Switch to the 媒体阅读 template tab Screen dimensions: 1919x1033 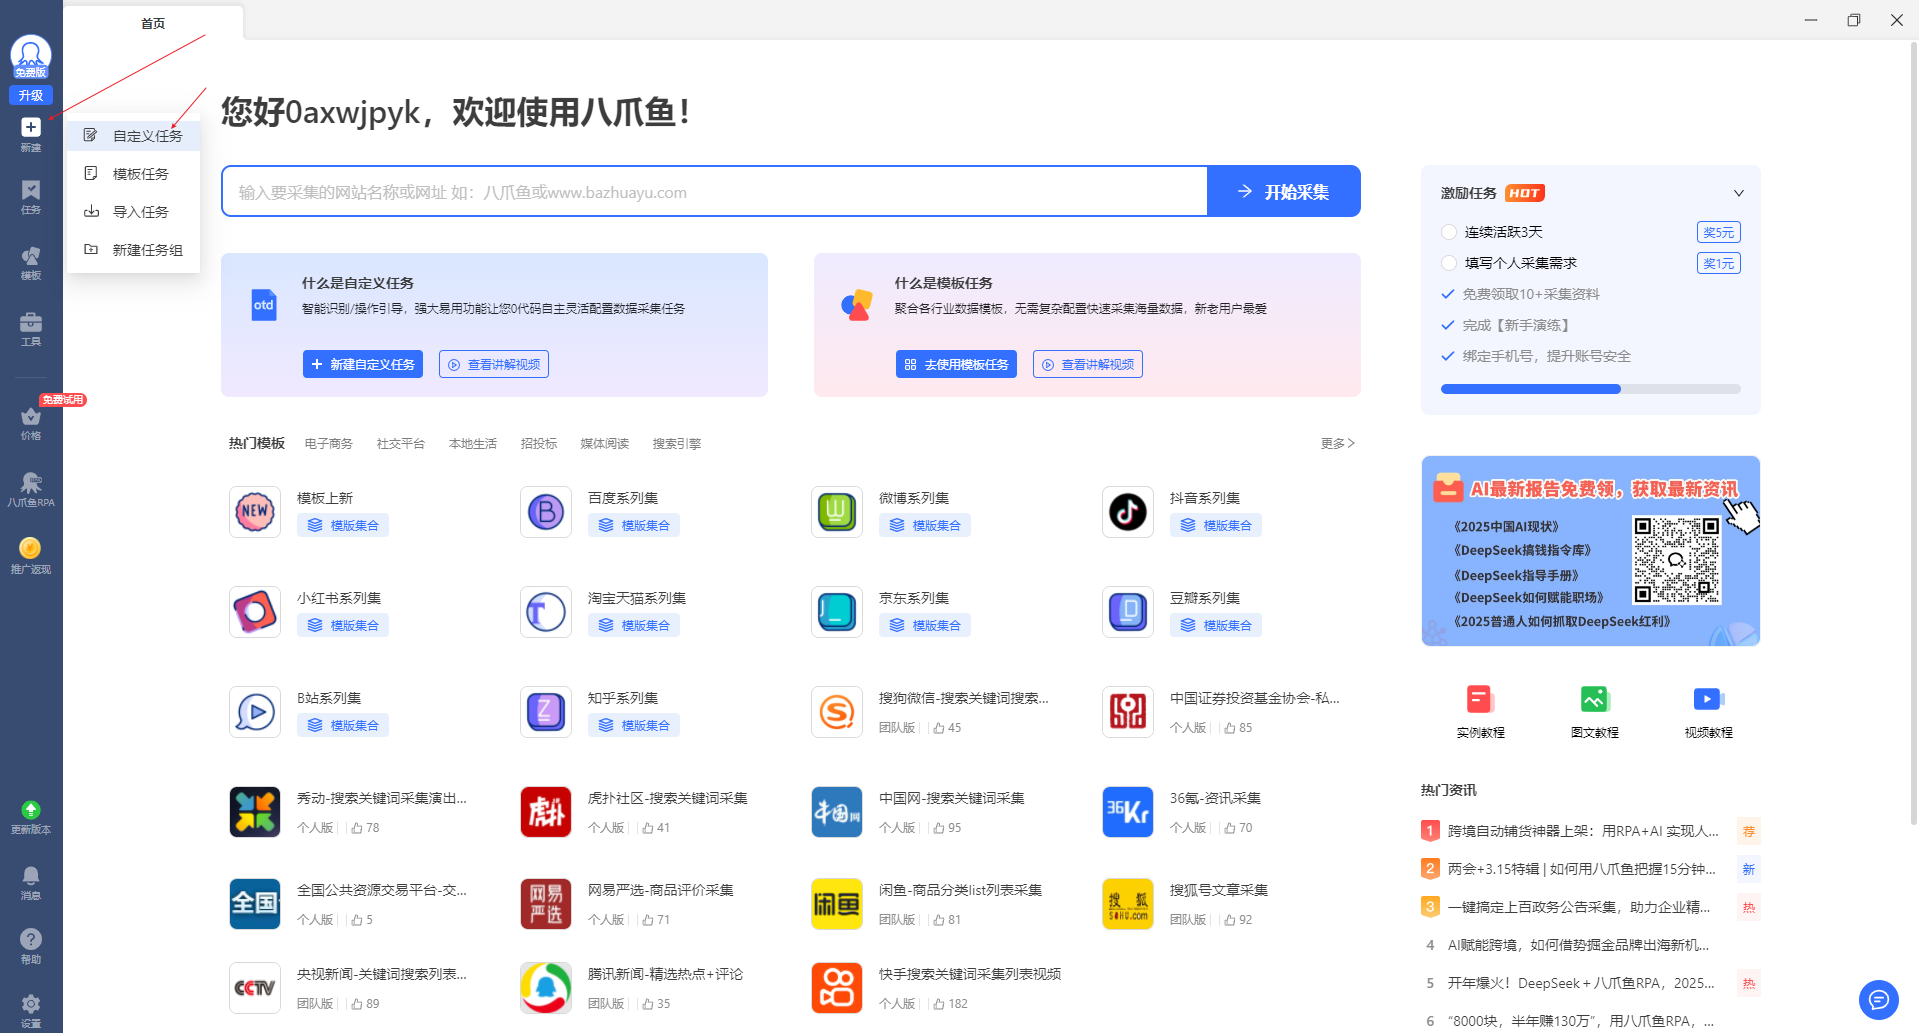605,443
